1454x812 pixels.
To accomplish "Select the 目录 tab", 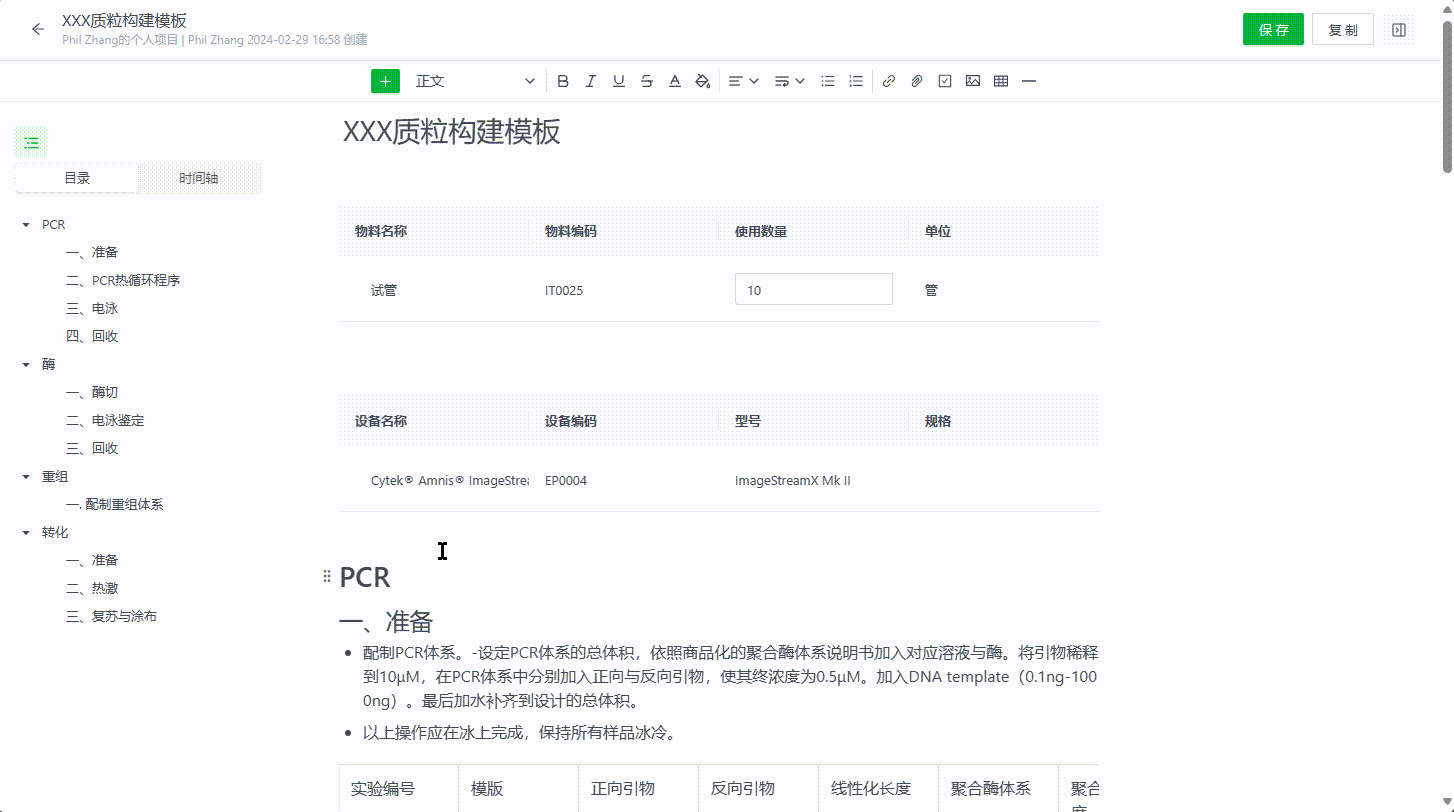I will click(x=77, y=178).
